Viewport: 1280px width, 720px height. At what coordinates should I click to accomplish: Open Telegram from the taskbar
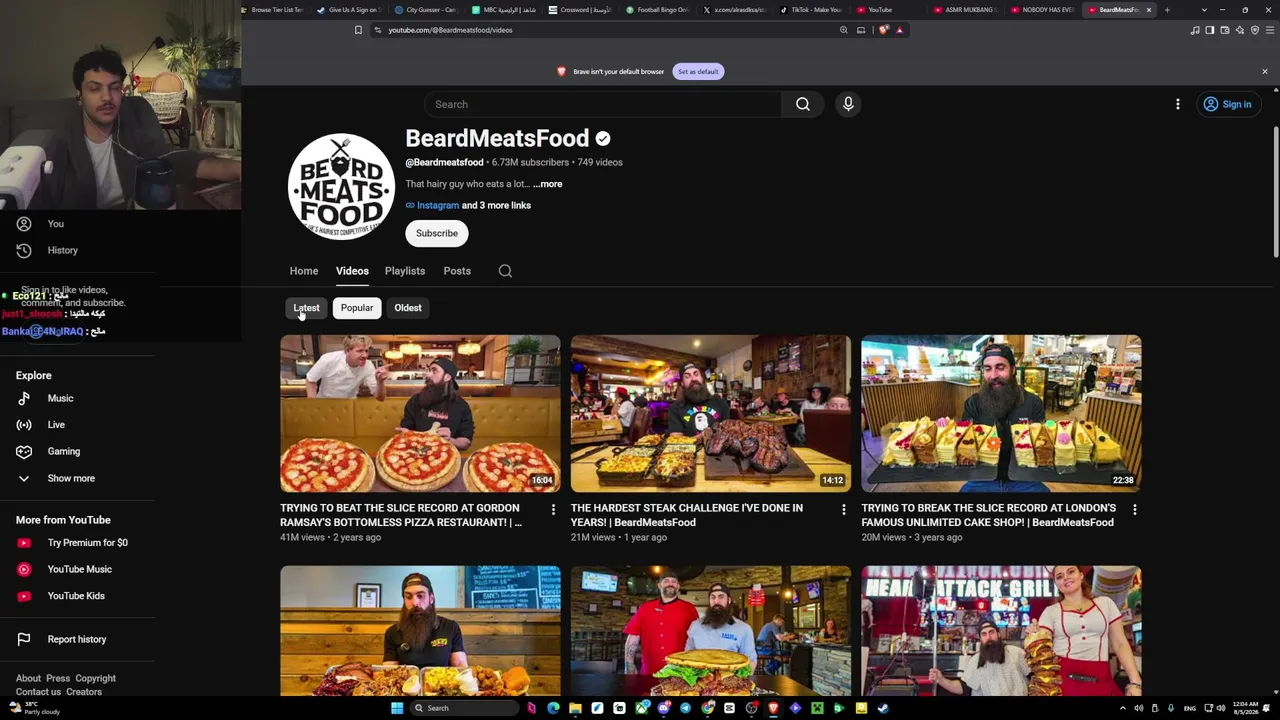[685, 708]
